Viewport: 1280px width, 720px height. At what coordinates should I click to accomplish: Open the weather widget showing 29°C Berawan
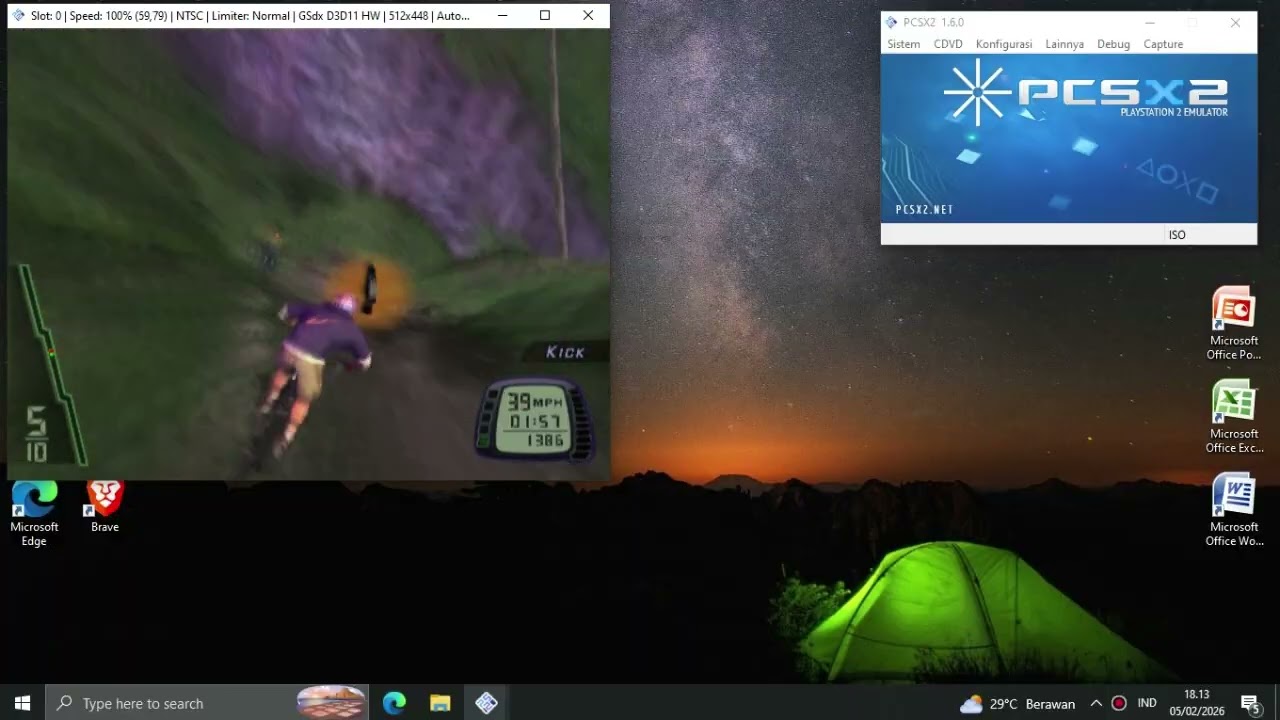pos(1017,704)
